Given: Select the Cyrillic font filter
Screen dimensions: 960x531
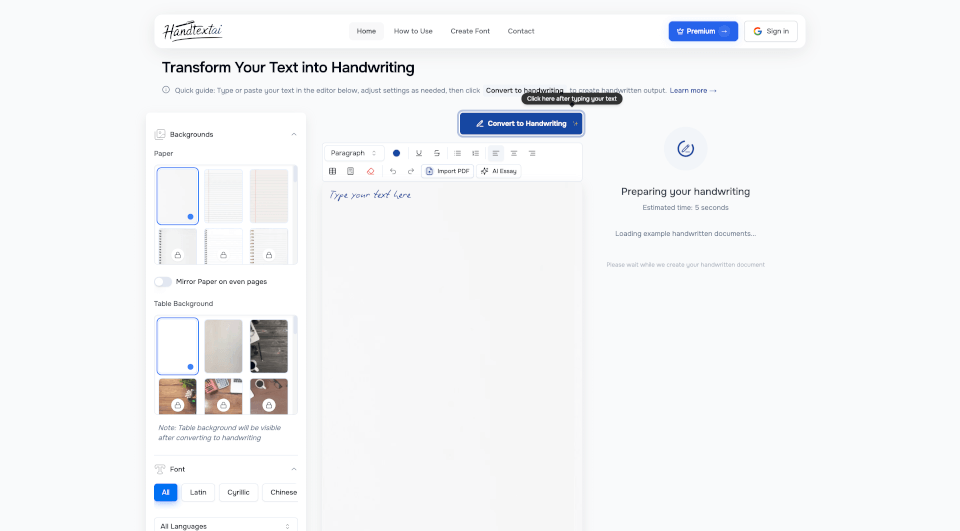Looking at the screenshot, I should pyautogui.click(x=238, y=492).
